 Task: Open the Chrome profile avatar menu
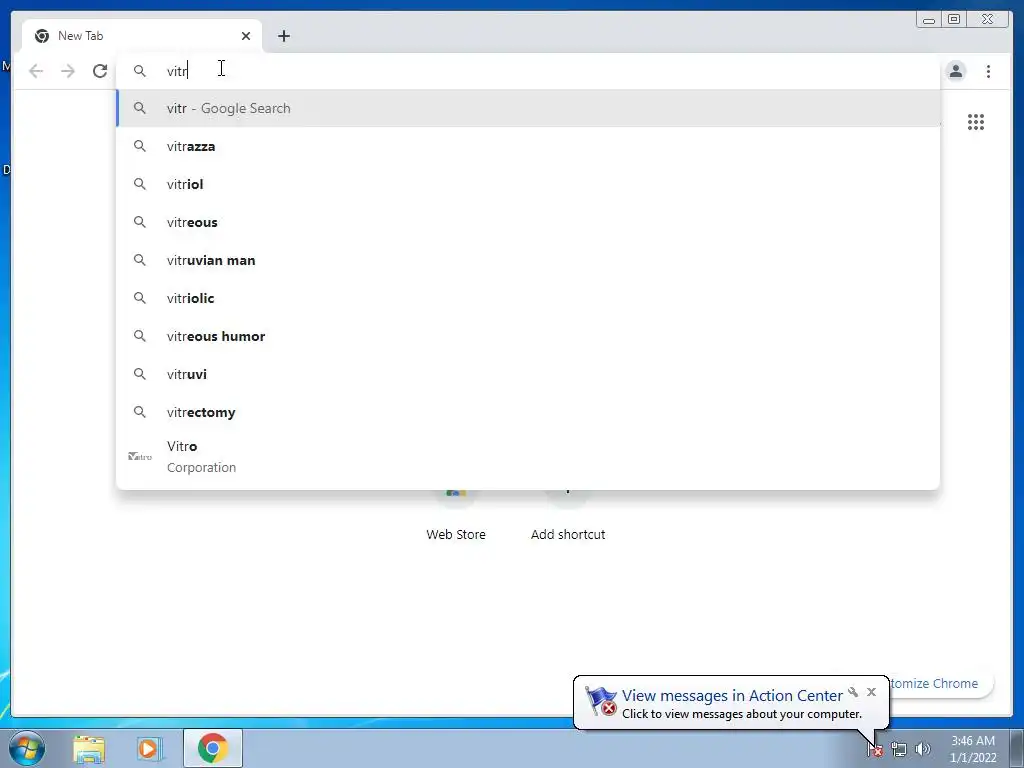pyautogui.click(x=955, y=71)
